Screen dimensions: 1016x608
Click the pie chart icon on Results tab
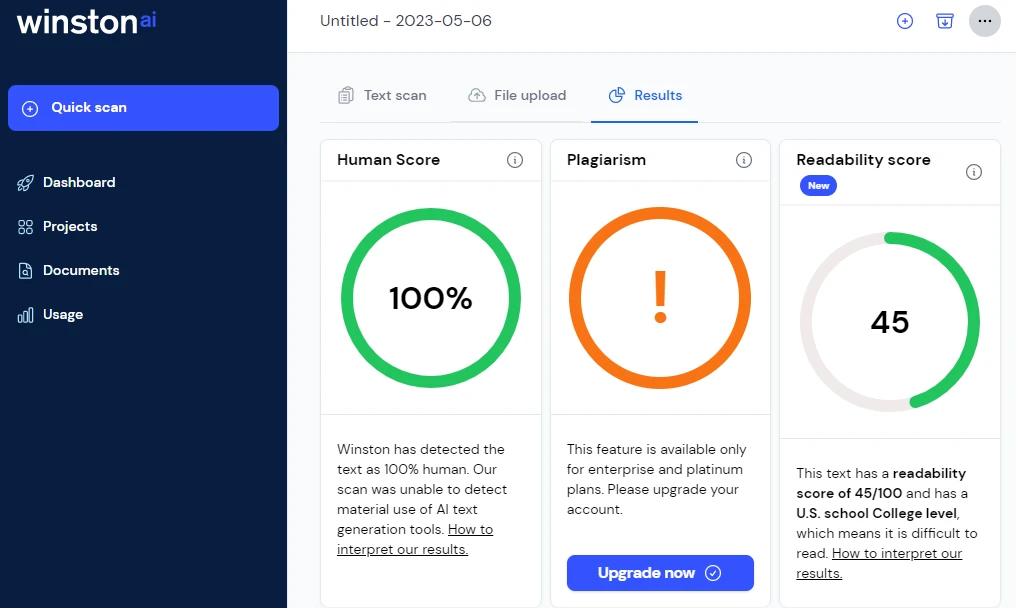pyautogui.click(x=617, y=95)
